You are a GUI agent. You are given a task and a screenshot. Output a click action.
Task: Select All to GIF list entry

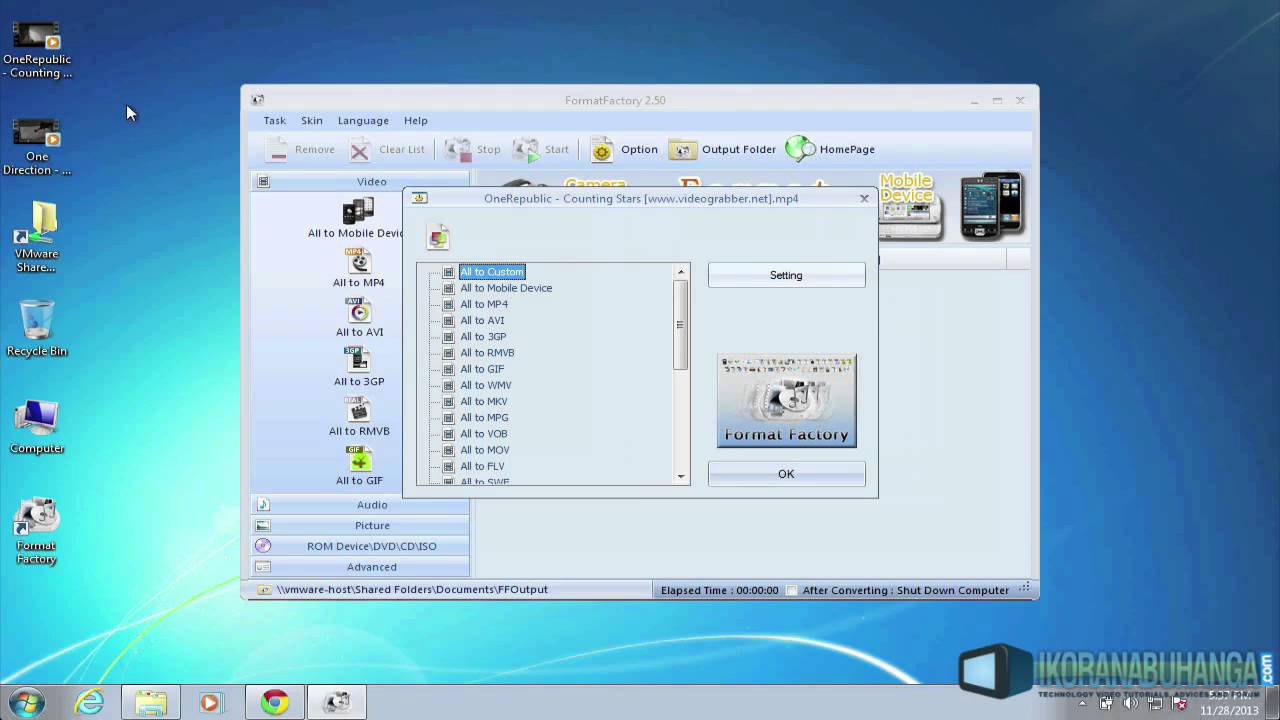pos(482,369)
